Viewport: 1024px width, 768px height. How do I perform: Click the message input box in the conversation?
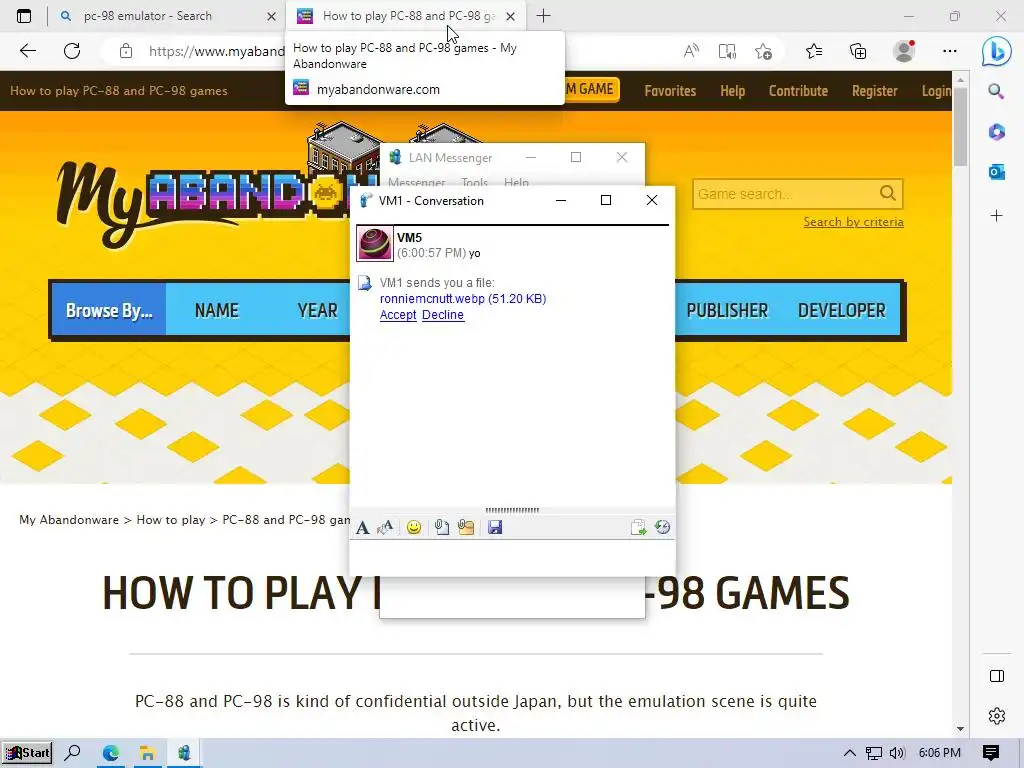point(512,558)
